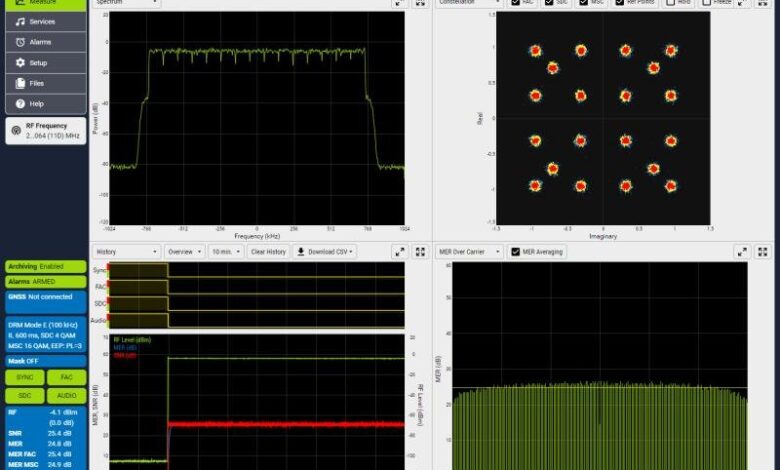Image resolution: width=780 pixels, height=470 pixels.
Task: Open the Alarms section with the clock icon
Action: pos(45,42)
